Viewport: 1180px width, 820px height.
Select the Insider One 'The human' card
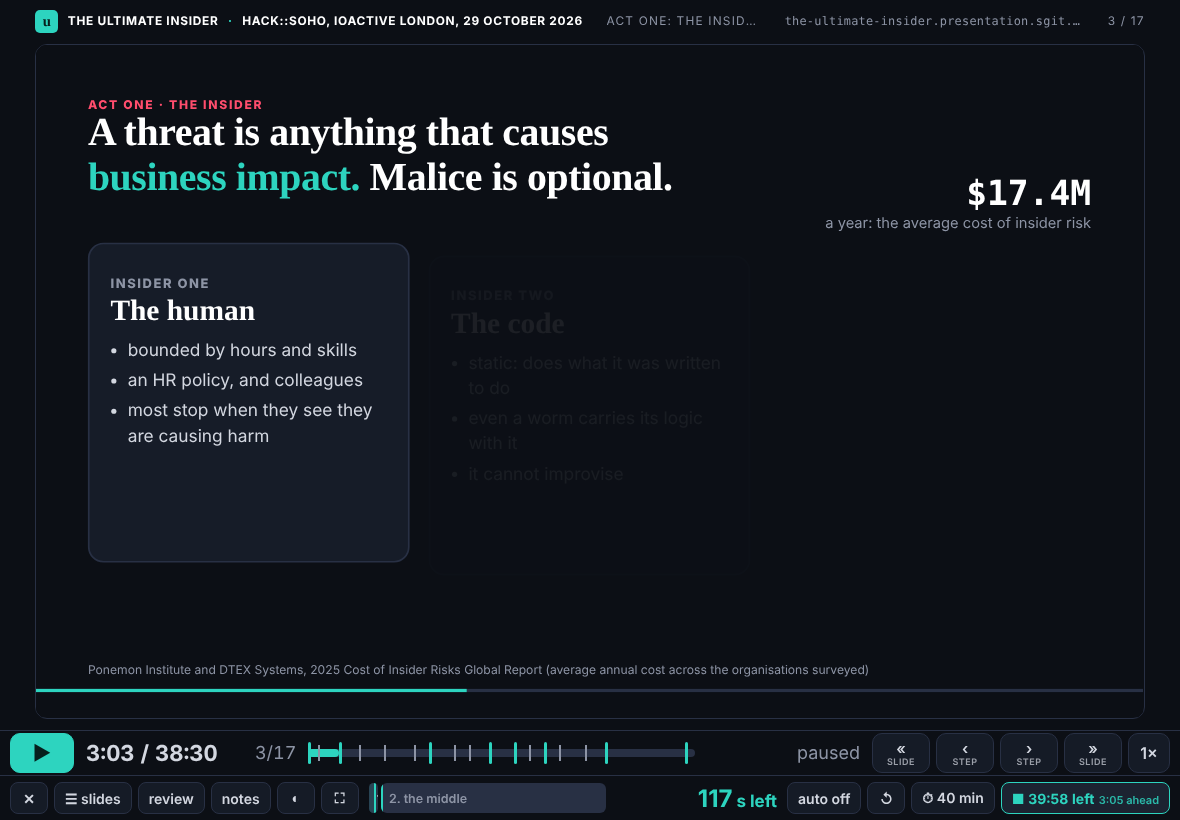click(x=248, y=402)
